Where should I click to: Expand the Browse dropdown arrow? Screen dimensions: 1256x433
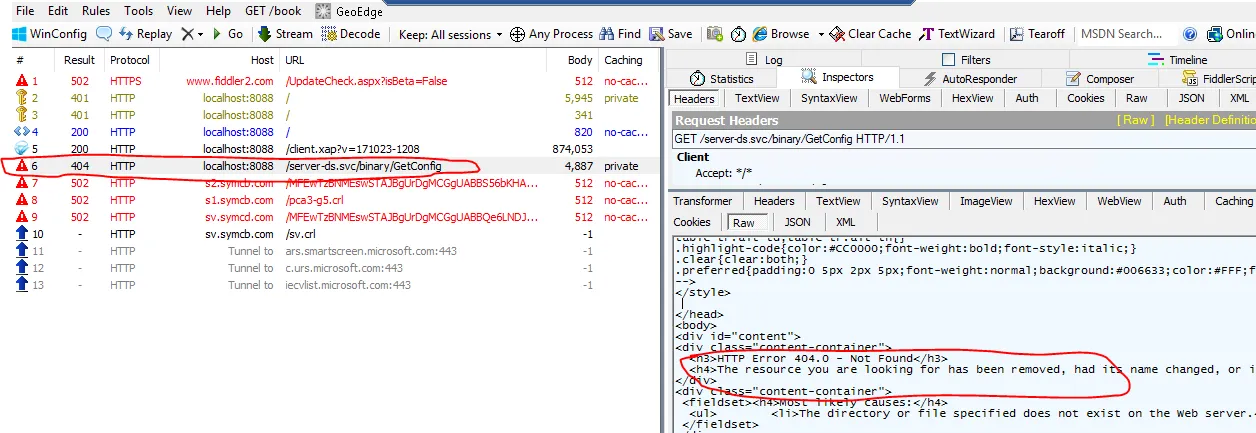(x=821, y=34)
